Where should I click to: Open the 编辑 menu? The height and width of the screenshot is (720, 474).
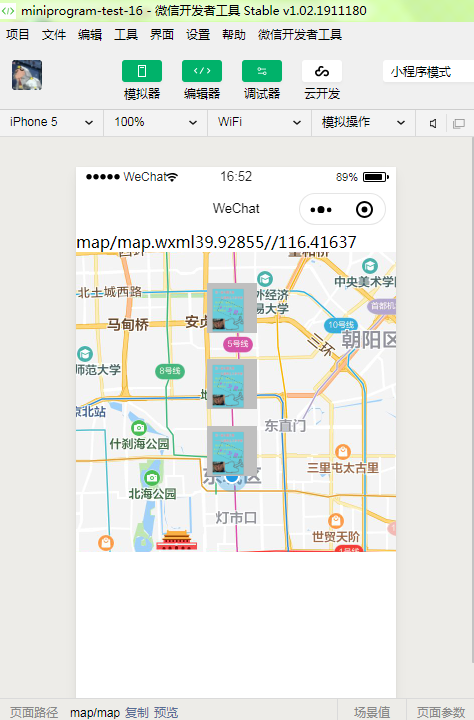pos(90,34)
